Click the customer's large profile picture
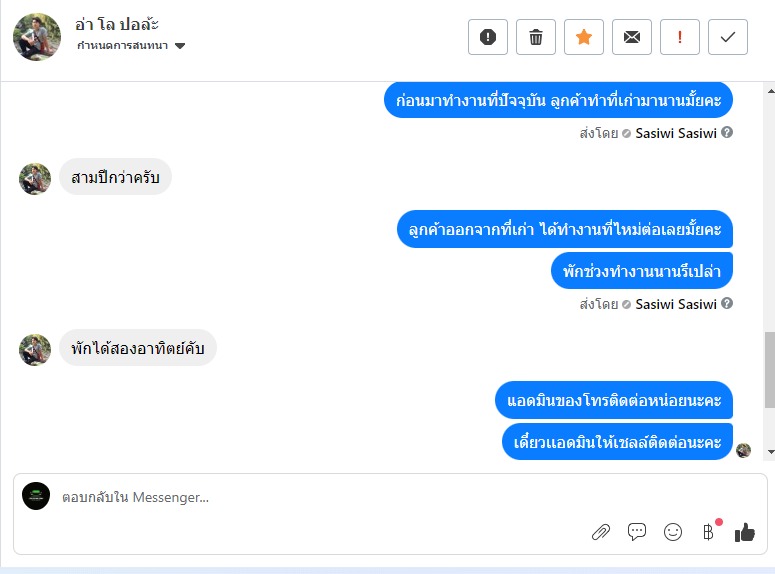 pyautogui.click(x=37, y=37)
